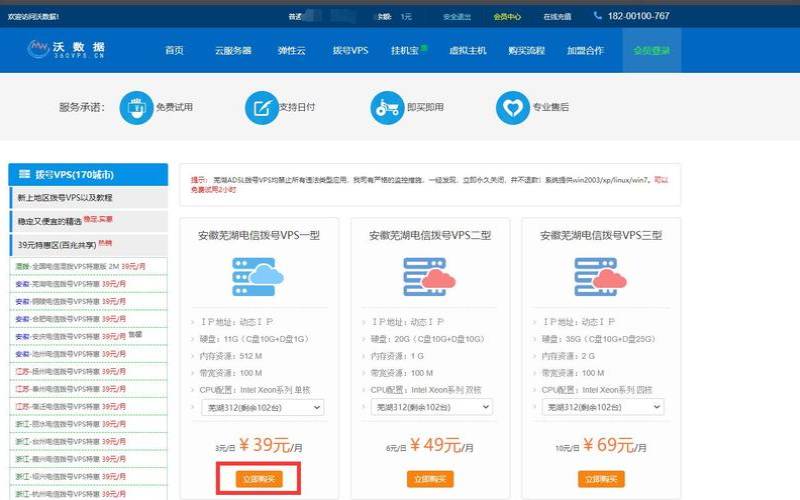Click the 会员中心 link in top bar
Image resolution: width=800 pixels, height=500 pixels.
[507, 16]
